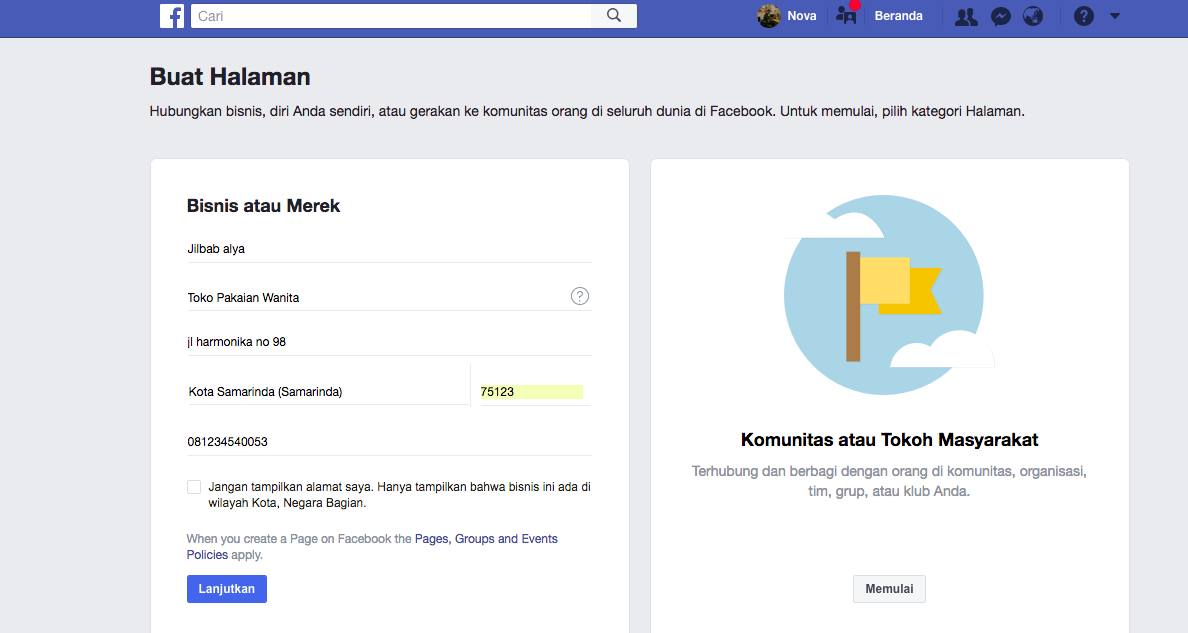Screen dimensions: 1188x633
Task: Open the Friend Requests icon
Action: tap(965, 16)
